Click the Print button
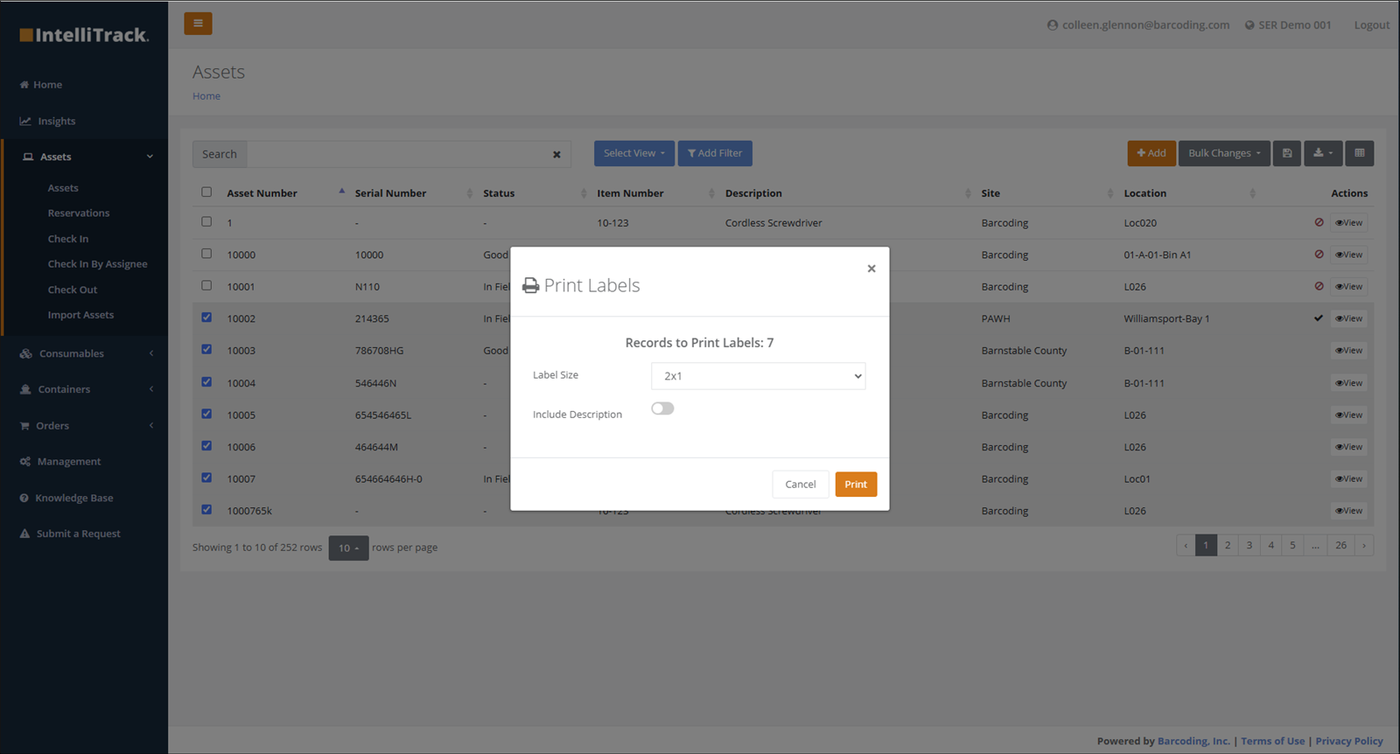The height and width of the screenshot is (754, 1400). [x=856, y=484]
